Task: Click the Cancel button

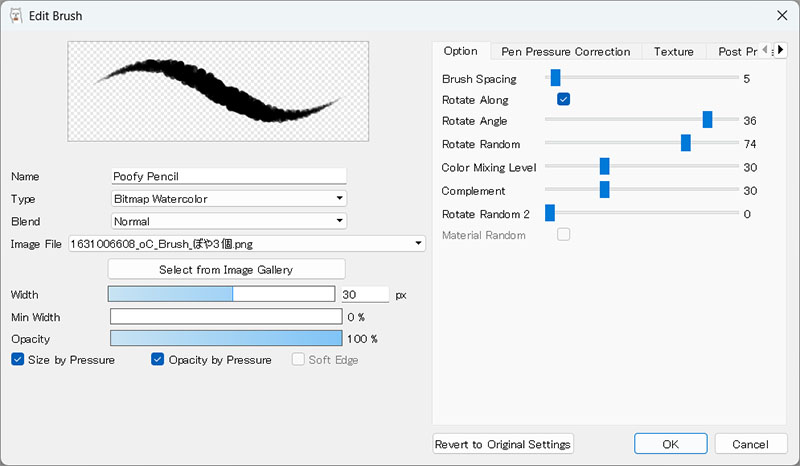Action: tap(750, 444)
